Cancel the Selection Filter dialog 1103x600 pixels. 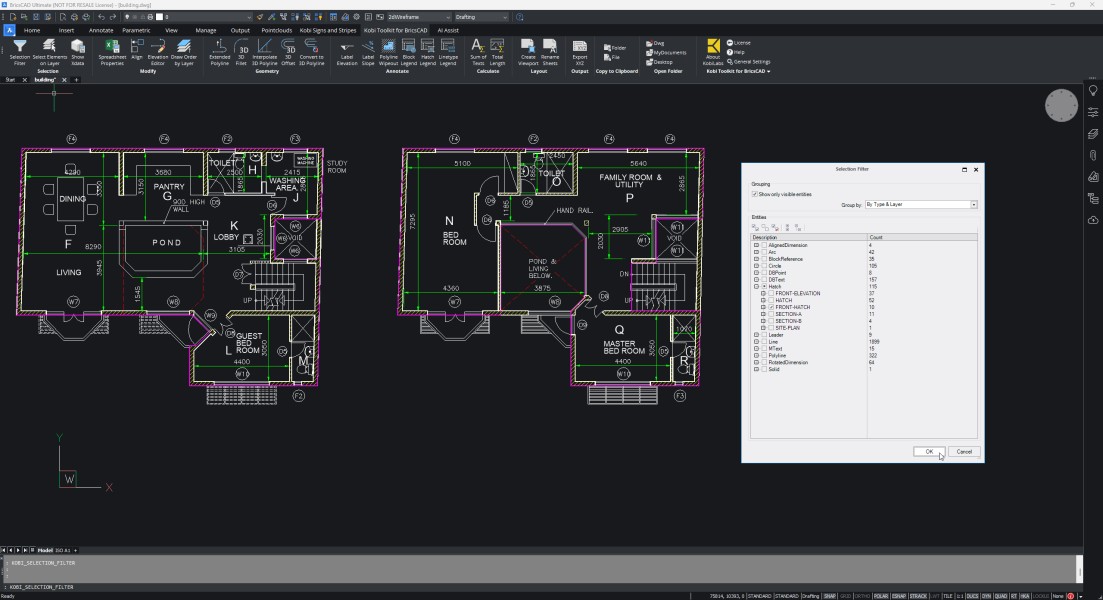point(964,452)
